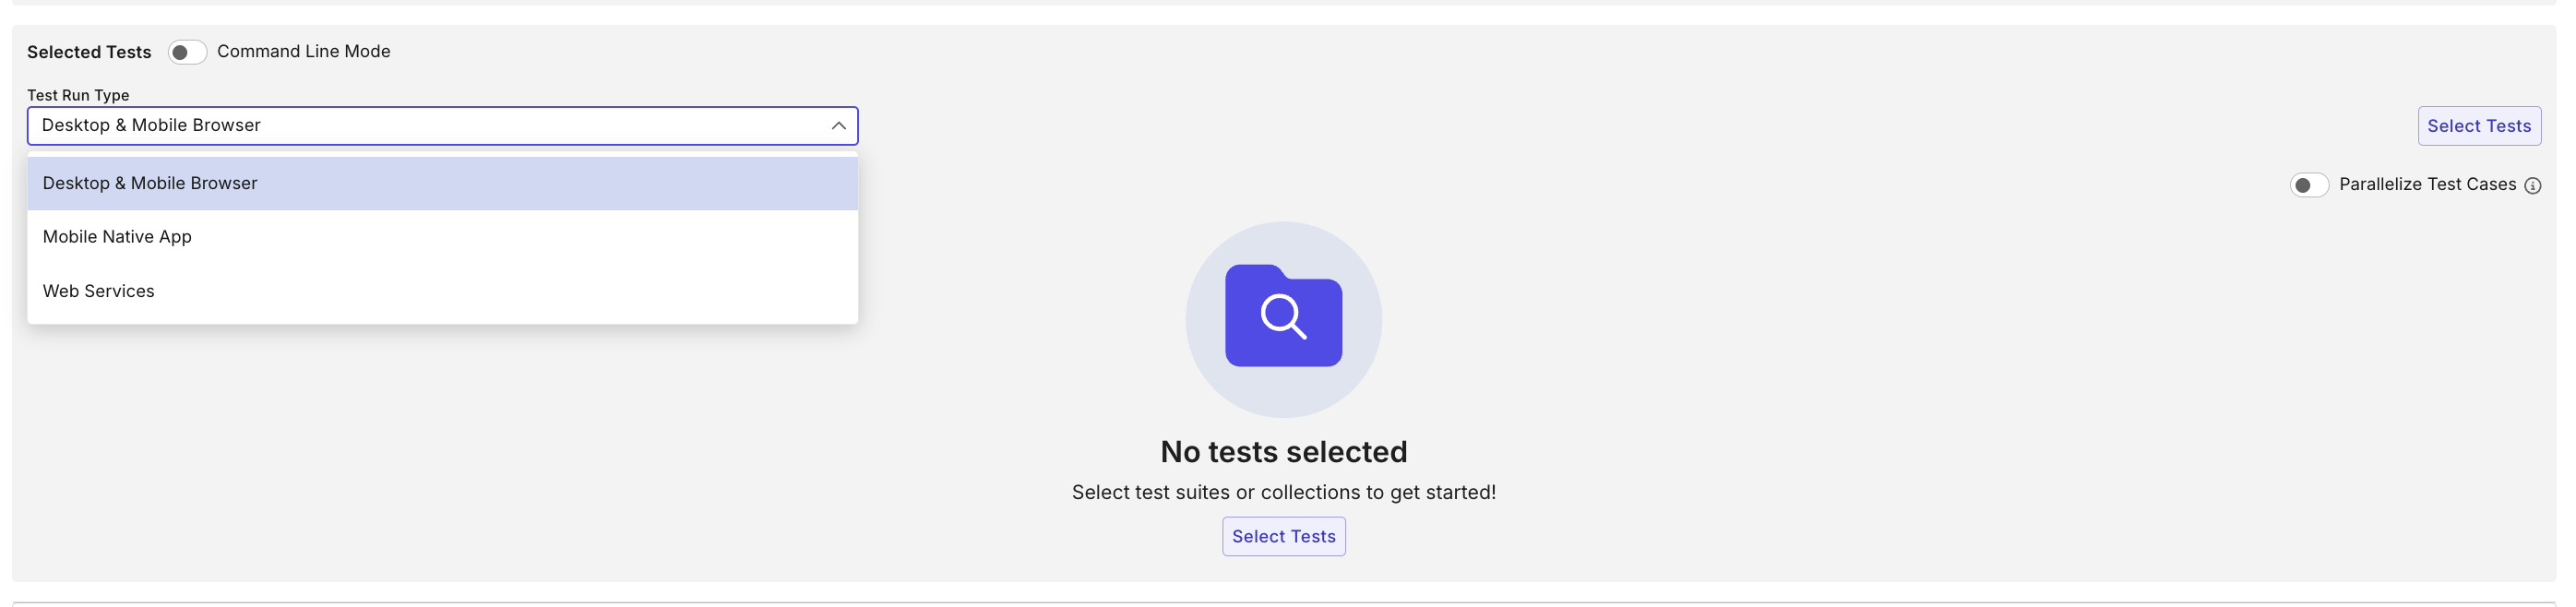This screenshot has height=607, width=2576.
Task: Pick Web Services from the dropdown list
Action: click(x=99, y=291)
